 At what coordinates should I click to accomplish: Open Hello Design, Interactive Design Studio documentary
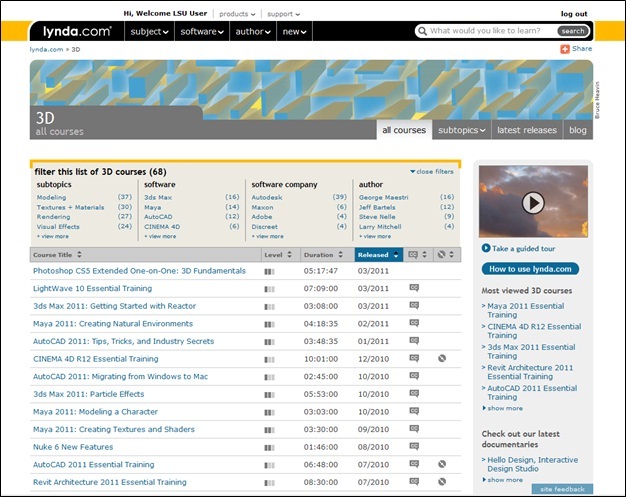(532, 464)
